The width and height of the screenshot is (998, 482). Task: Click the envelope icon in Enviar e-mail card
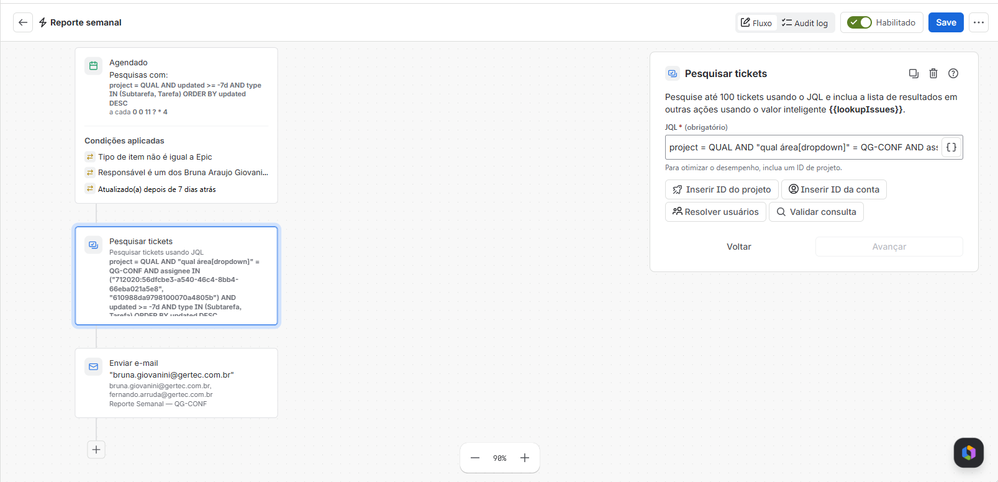point(94,366)
